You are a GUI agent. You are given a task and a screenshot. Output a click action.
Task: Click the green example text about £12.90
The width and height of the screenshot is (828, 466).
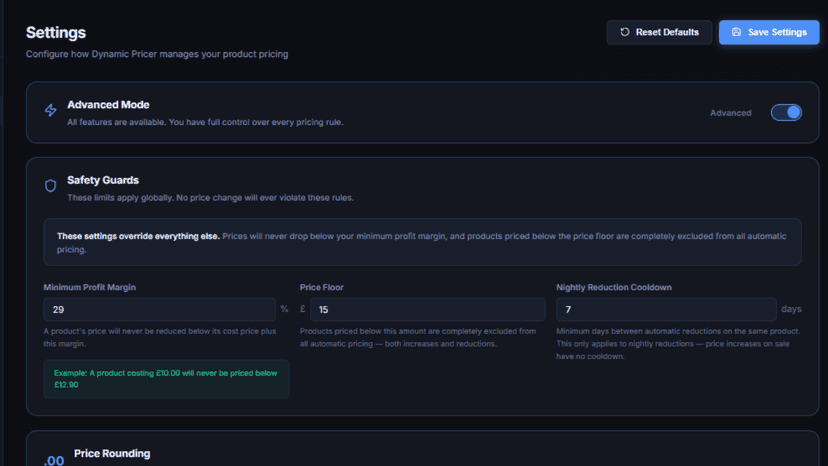pos(166,379)
